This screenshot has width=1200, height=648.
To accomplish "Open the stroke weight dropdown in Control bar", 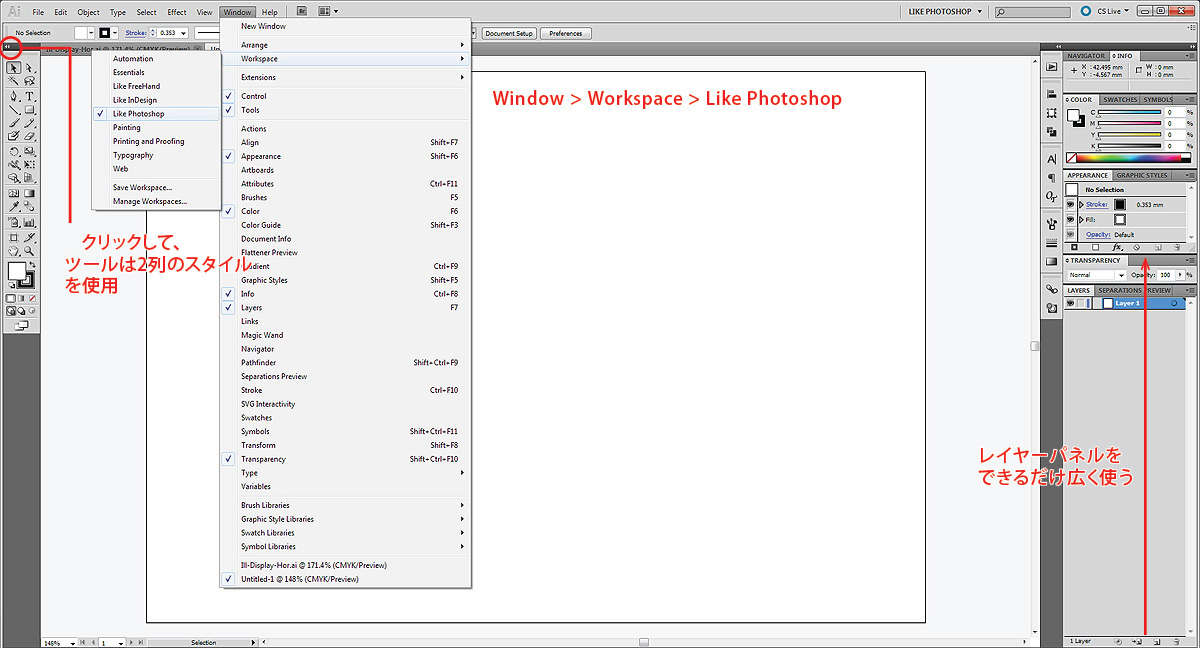I will coord(185,33).
